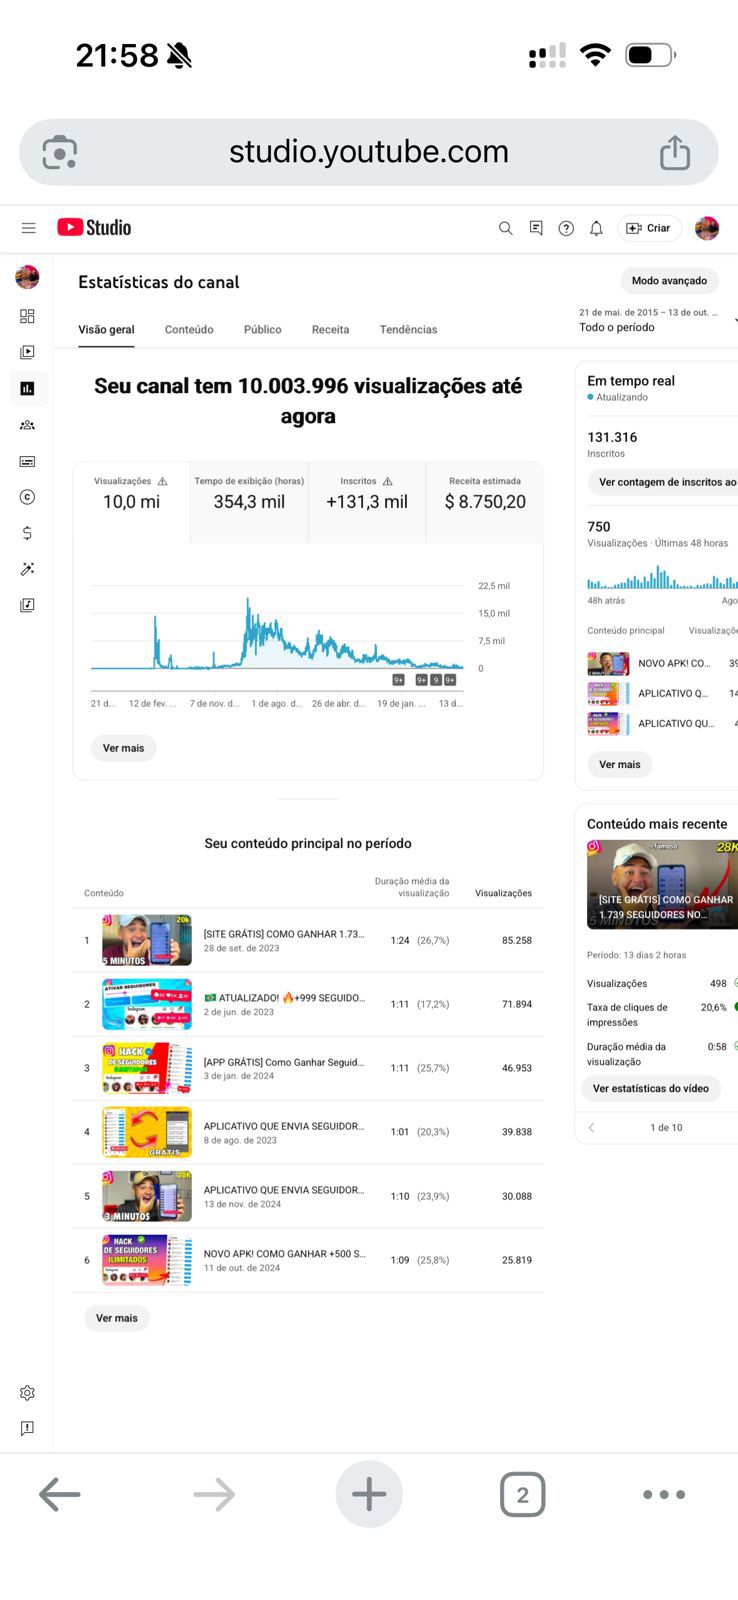Image resolution: width=738 pixels, height=1600 pixels.
Task: Select the Tempo de exibição metric card
Action: tap(249, 493)
